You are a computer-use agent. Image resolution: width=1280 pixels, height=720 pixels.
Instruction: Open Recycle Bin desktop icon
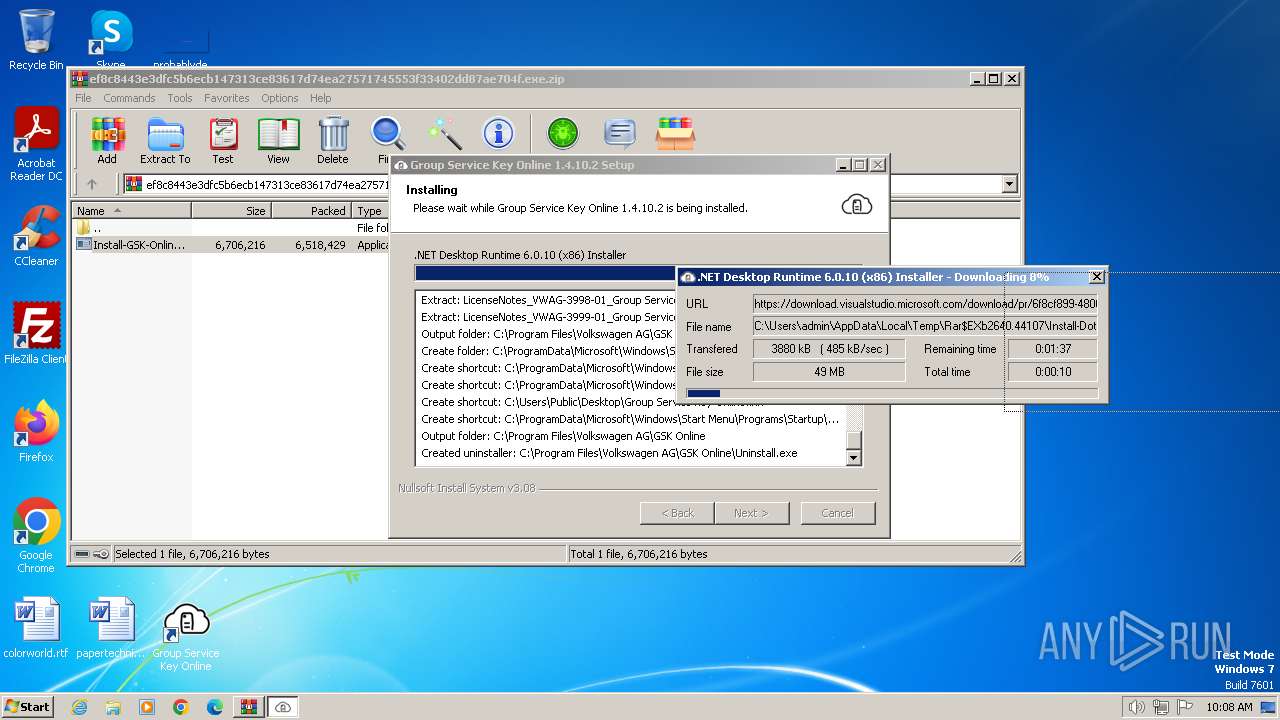point(36,40)
